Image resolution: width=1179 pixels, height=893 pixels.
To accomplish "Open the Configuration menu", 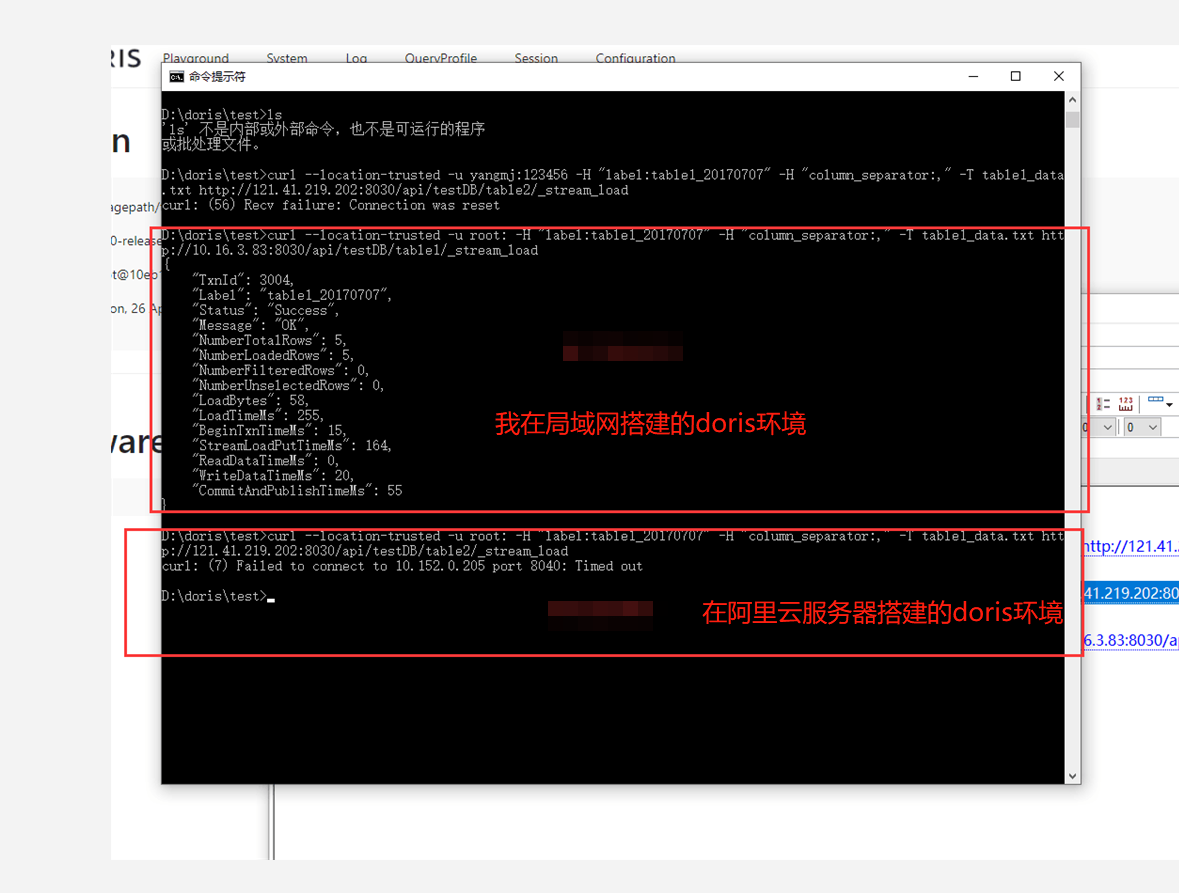I will coord(635,58).
